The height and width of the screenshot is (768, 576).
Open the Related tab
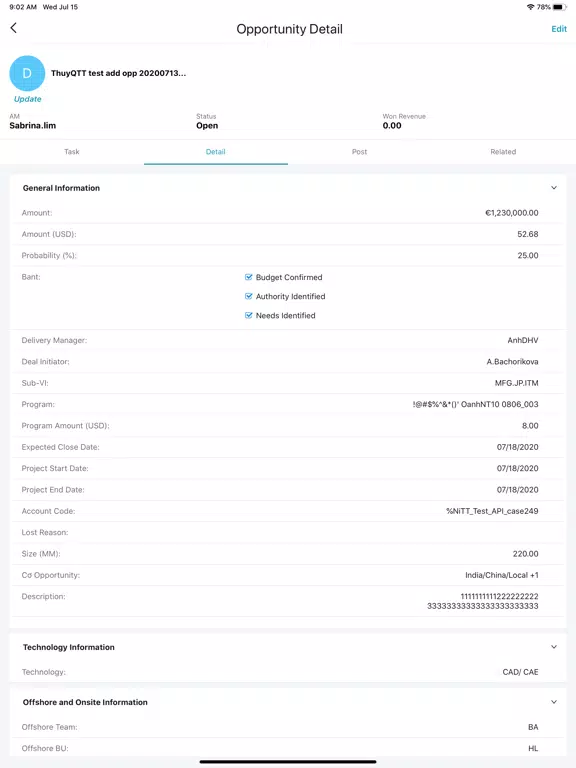pyautogui.click(x=504, y=152)
